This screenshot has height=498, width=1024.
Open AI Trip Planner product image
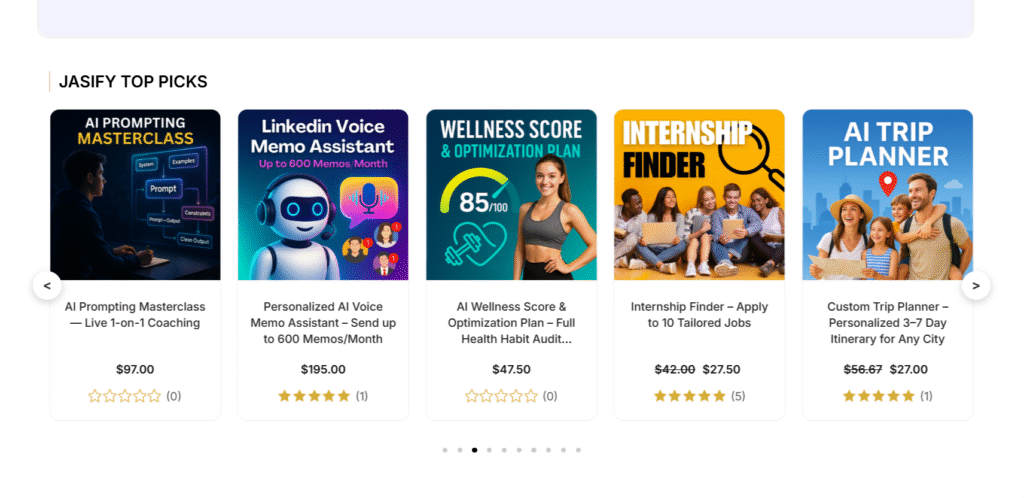tap(887, 195)
